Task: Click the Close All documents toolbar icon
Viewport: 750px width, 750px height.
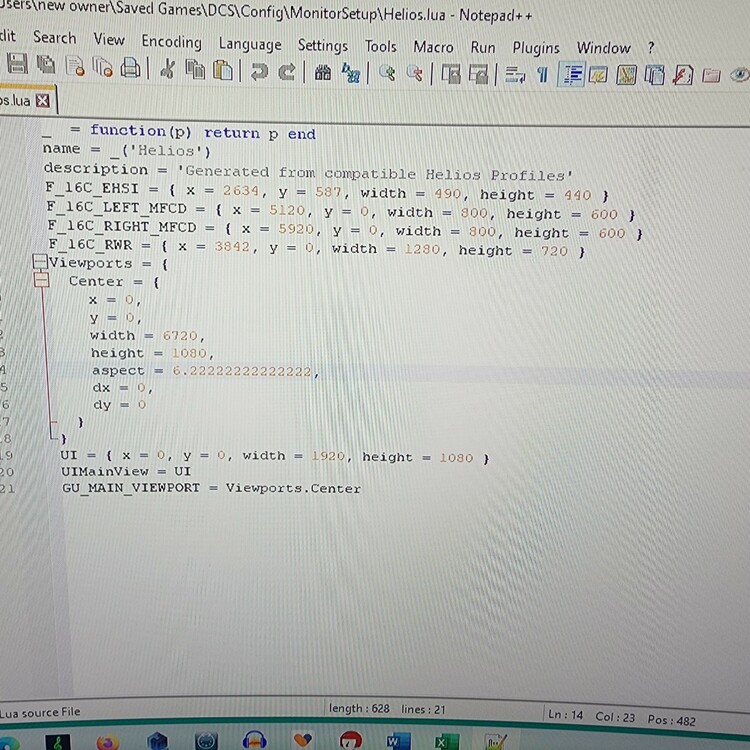Action: pos(103,67)
